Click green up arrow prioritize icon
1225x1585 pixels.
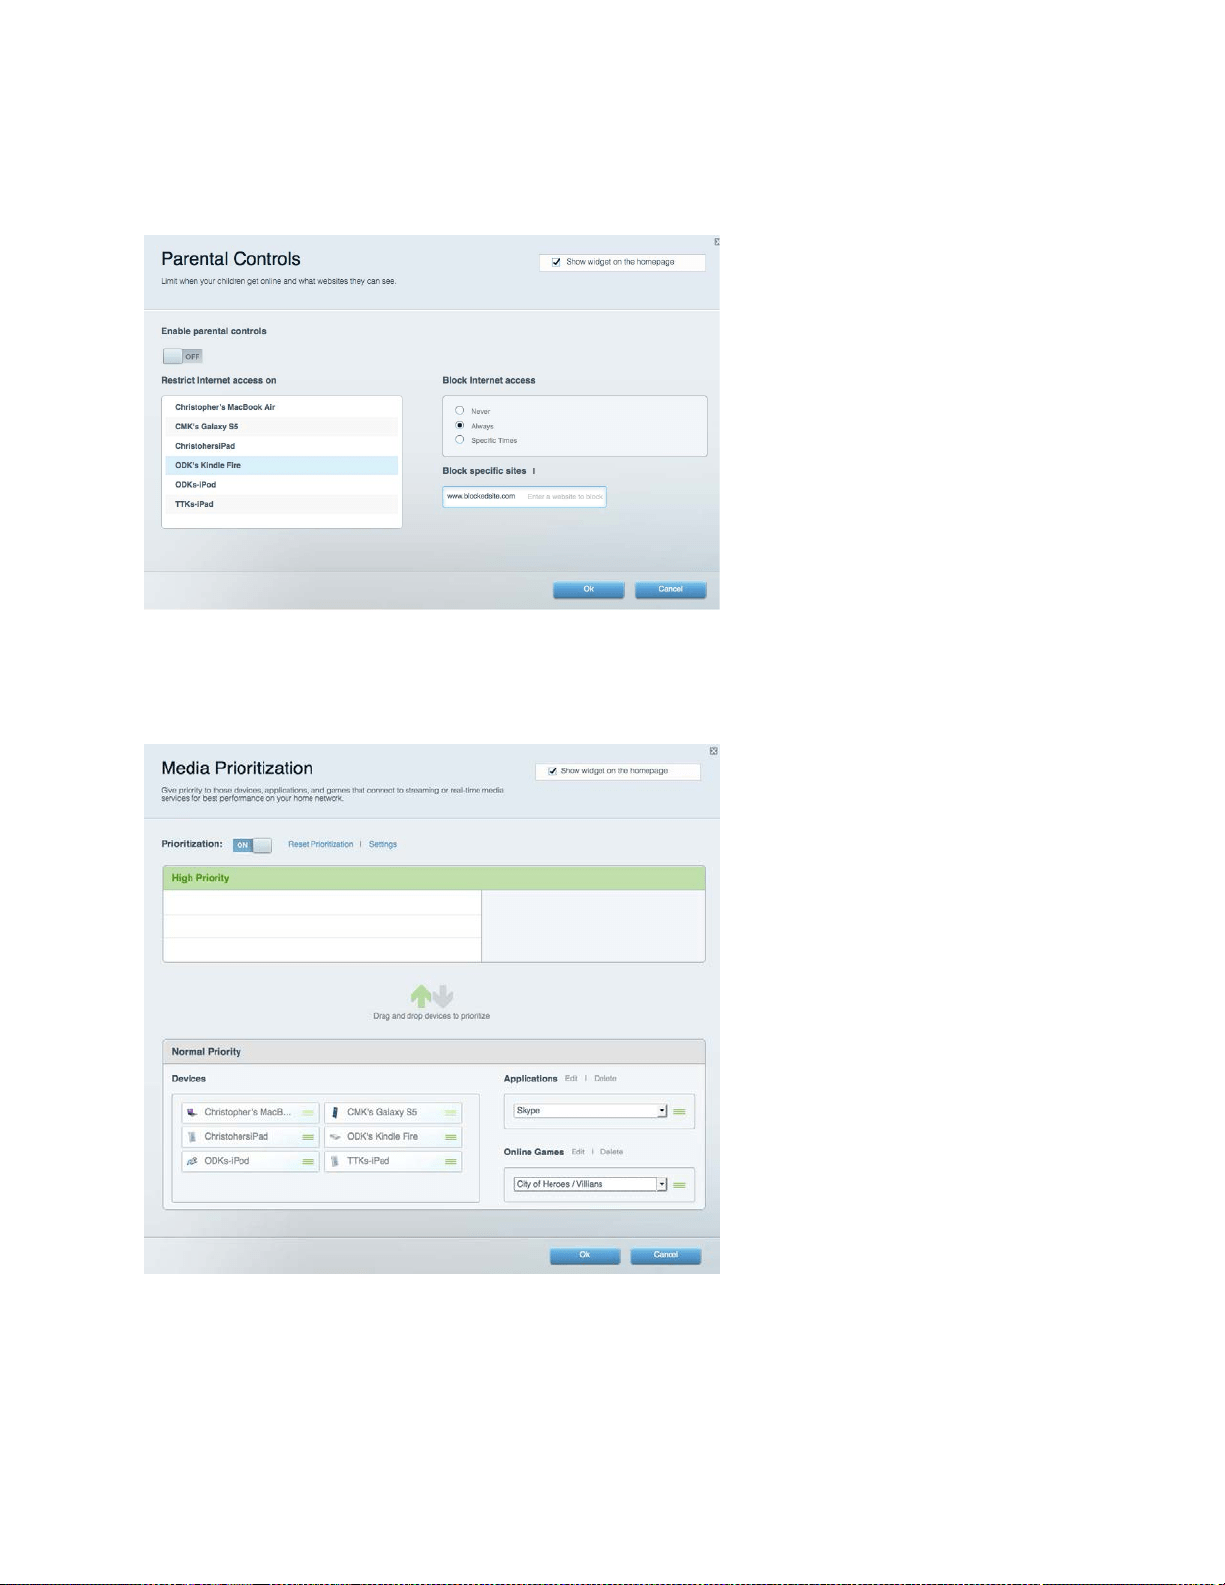[x=421, y=996]
